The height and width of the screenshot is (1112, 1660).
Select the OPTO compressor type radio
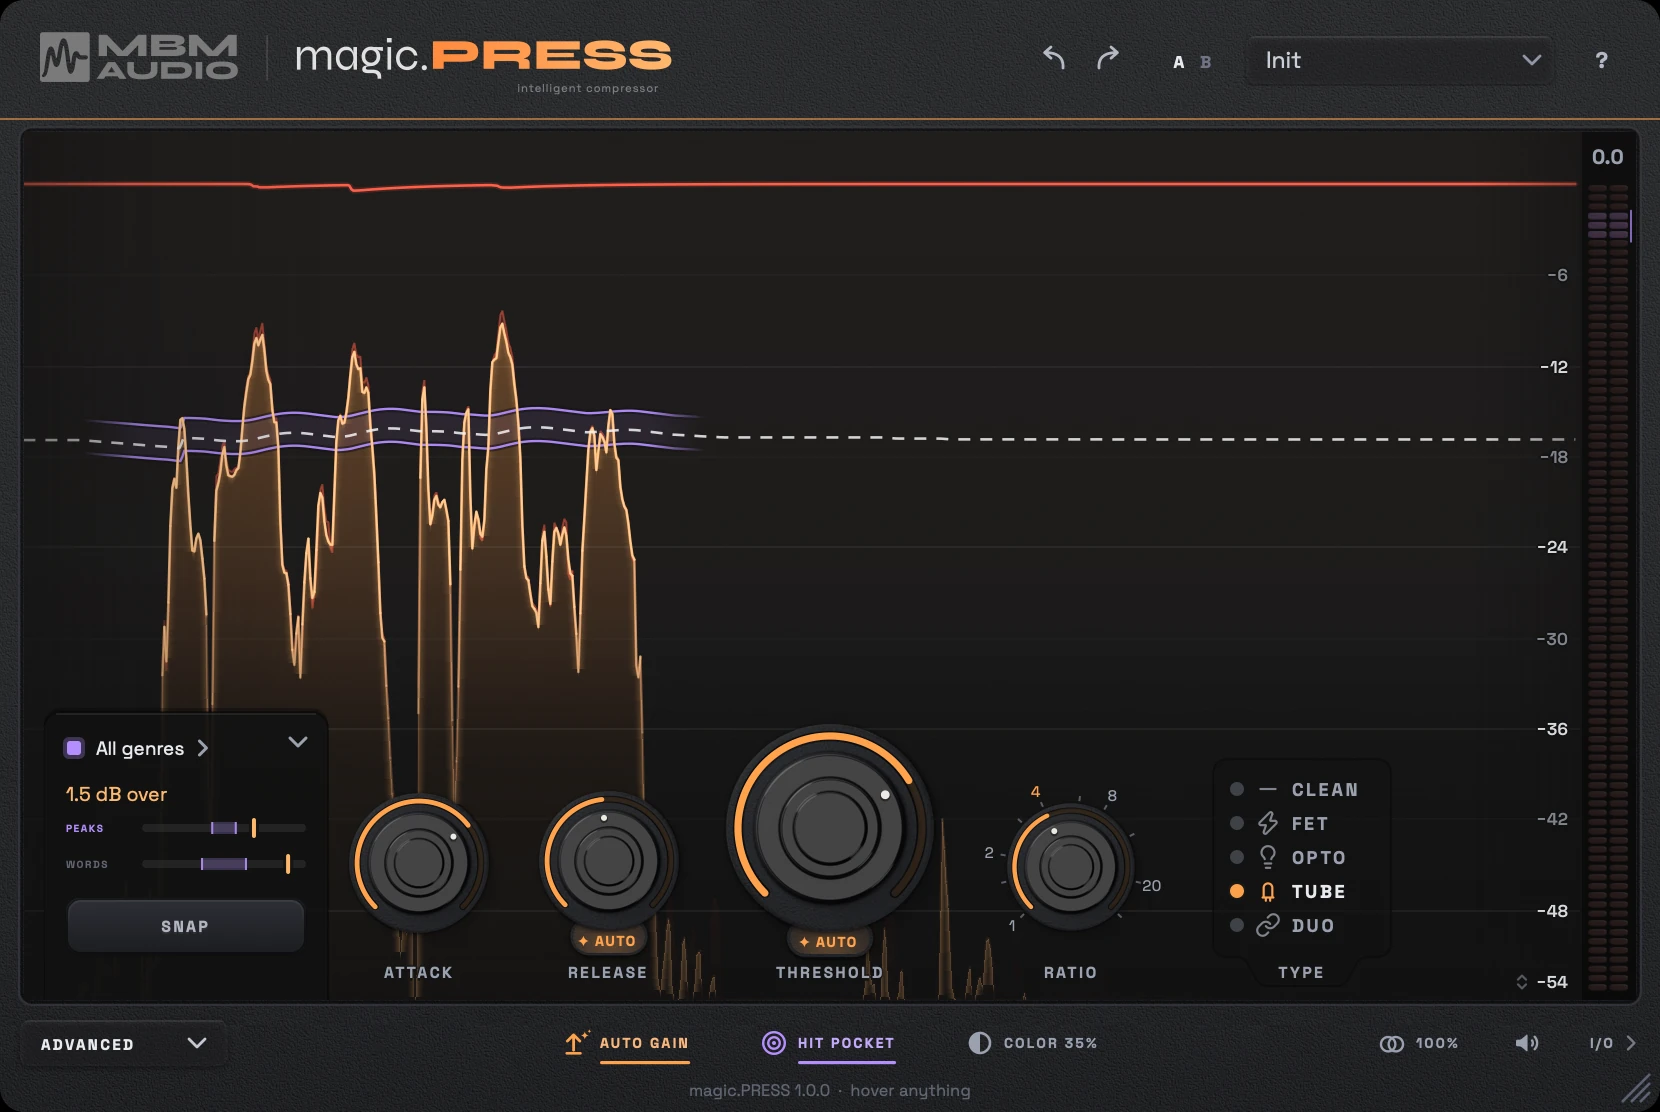click(1237, 857)
